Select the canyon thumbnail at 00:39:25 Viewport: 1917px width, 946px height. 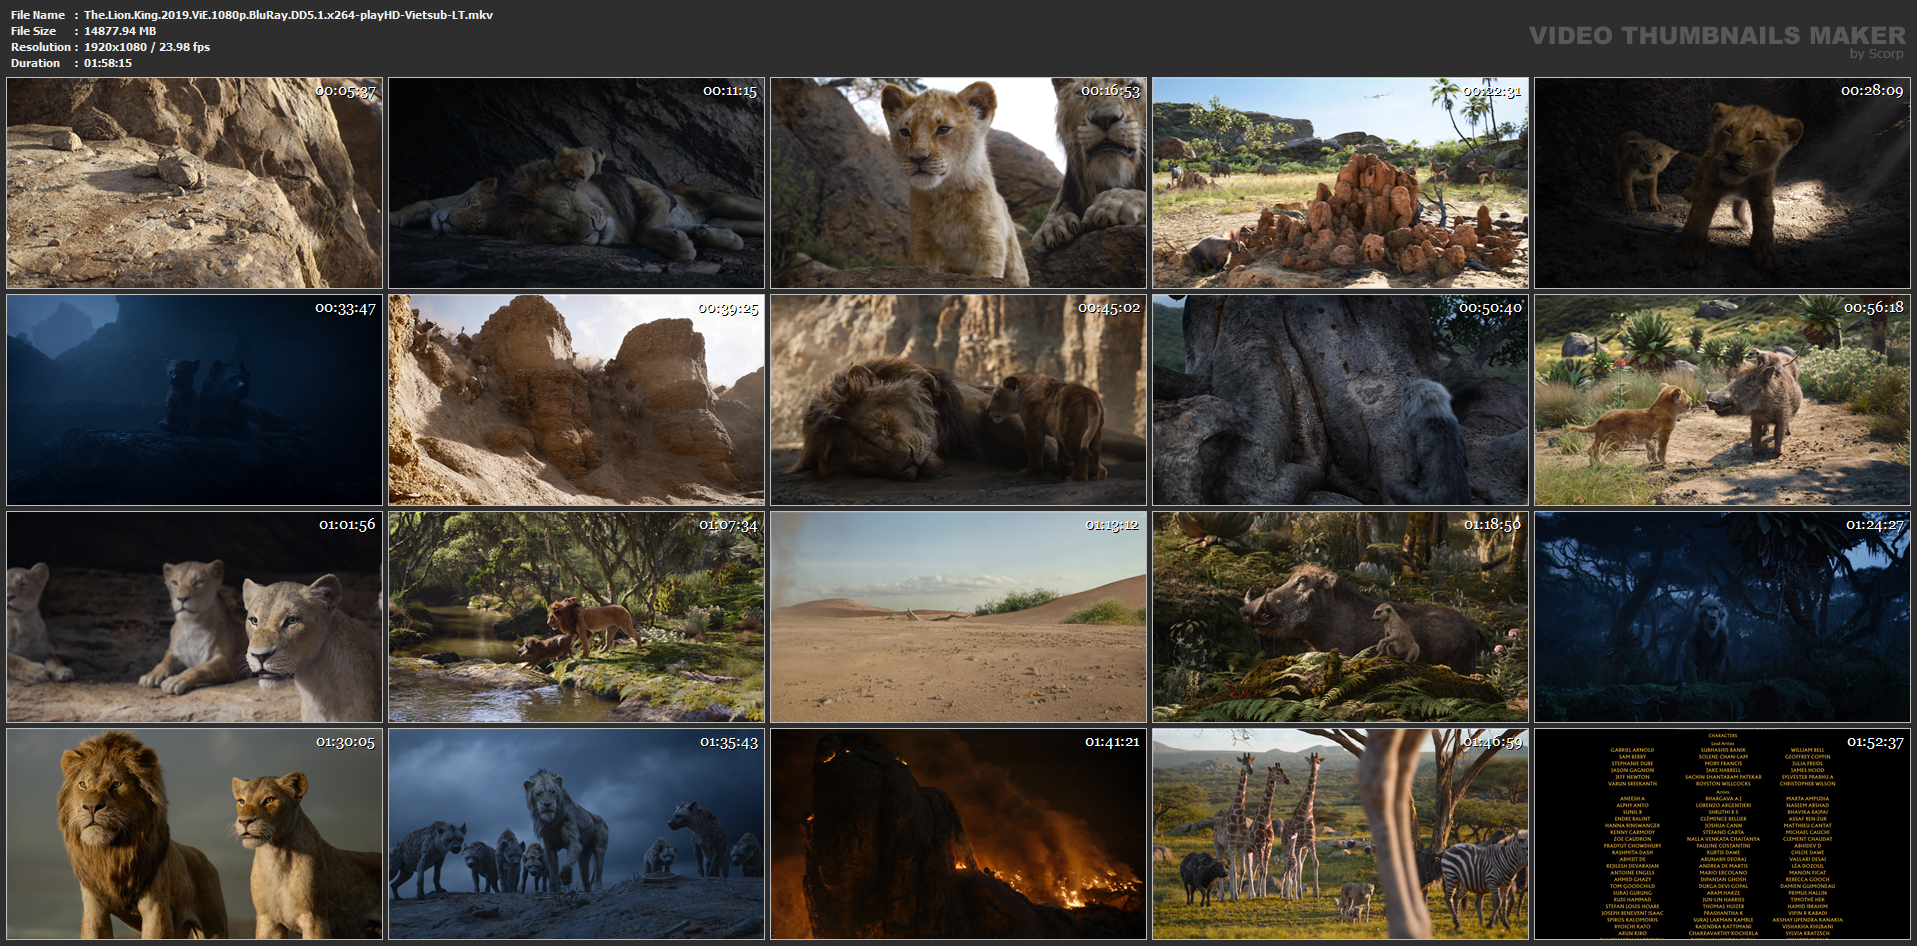(x=576, y=400)
